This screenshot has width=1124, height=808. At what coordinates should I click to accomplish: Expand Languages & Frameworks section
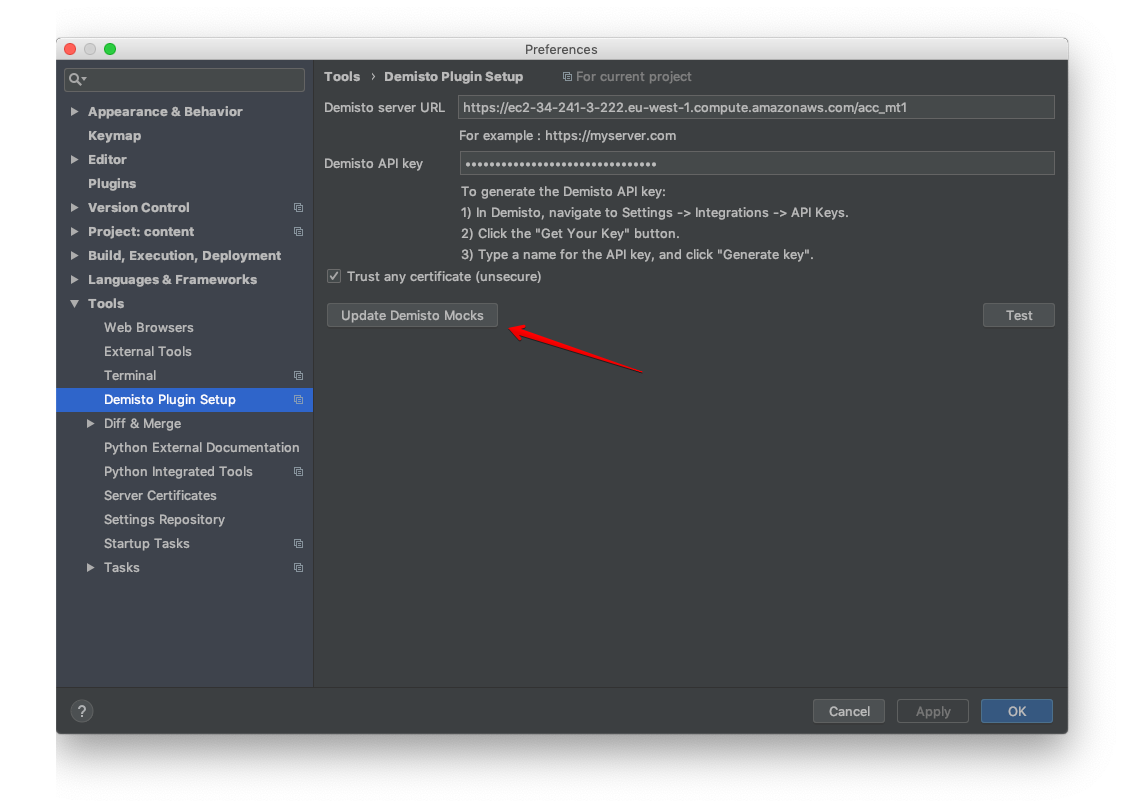(75, 280)
